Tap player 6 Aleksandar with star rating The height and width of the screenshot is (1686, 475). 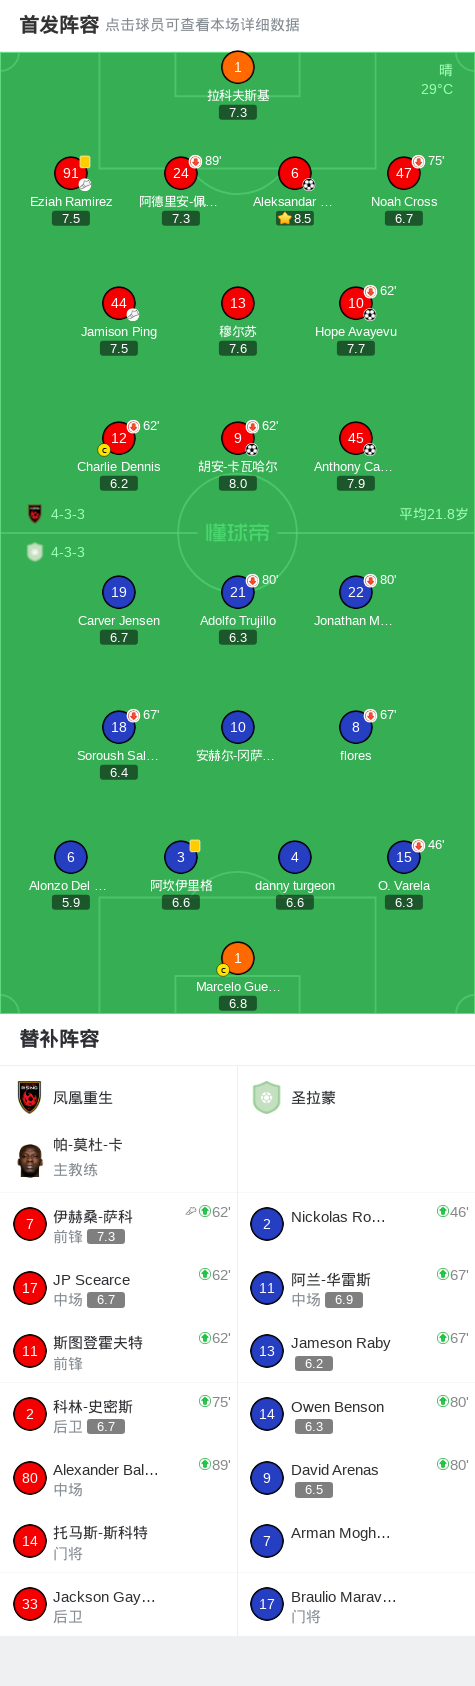click(x=295, y=173)
